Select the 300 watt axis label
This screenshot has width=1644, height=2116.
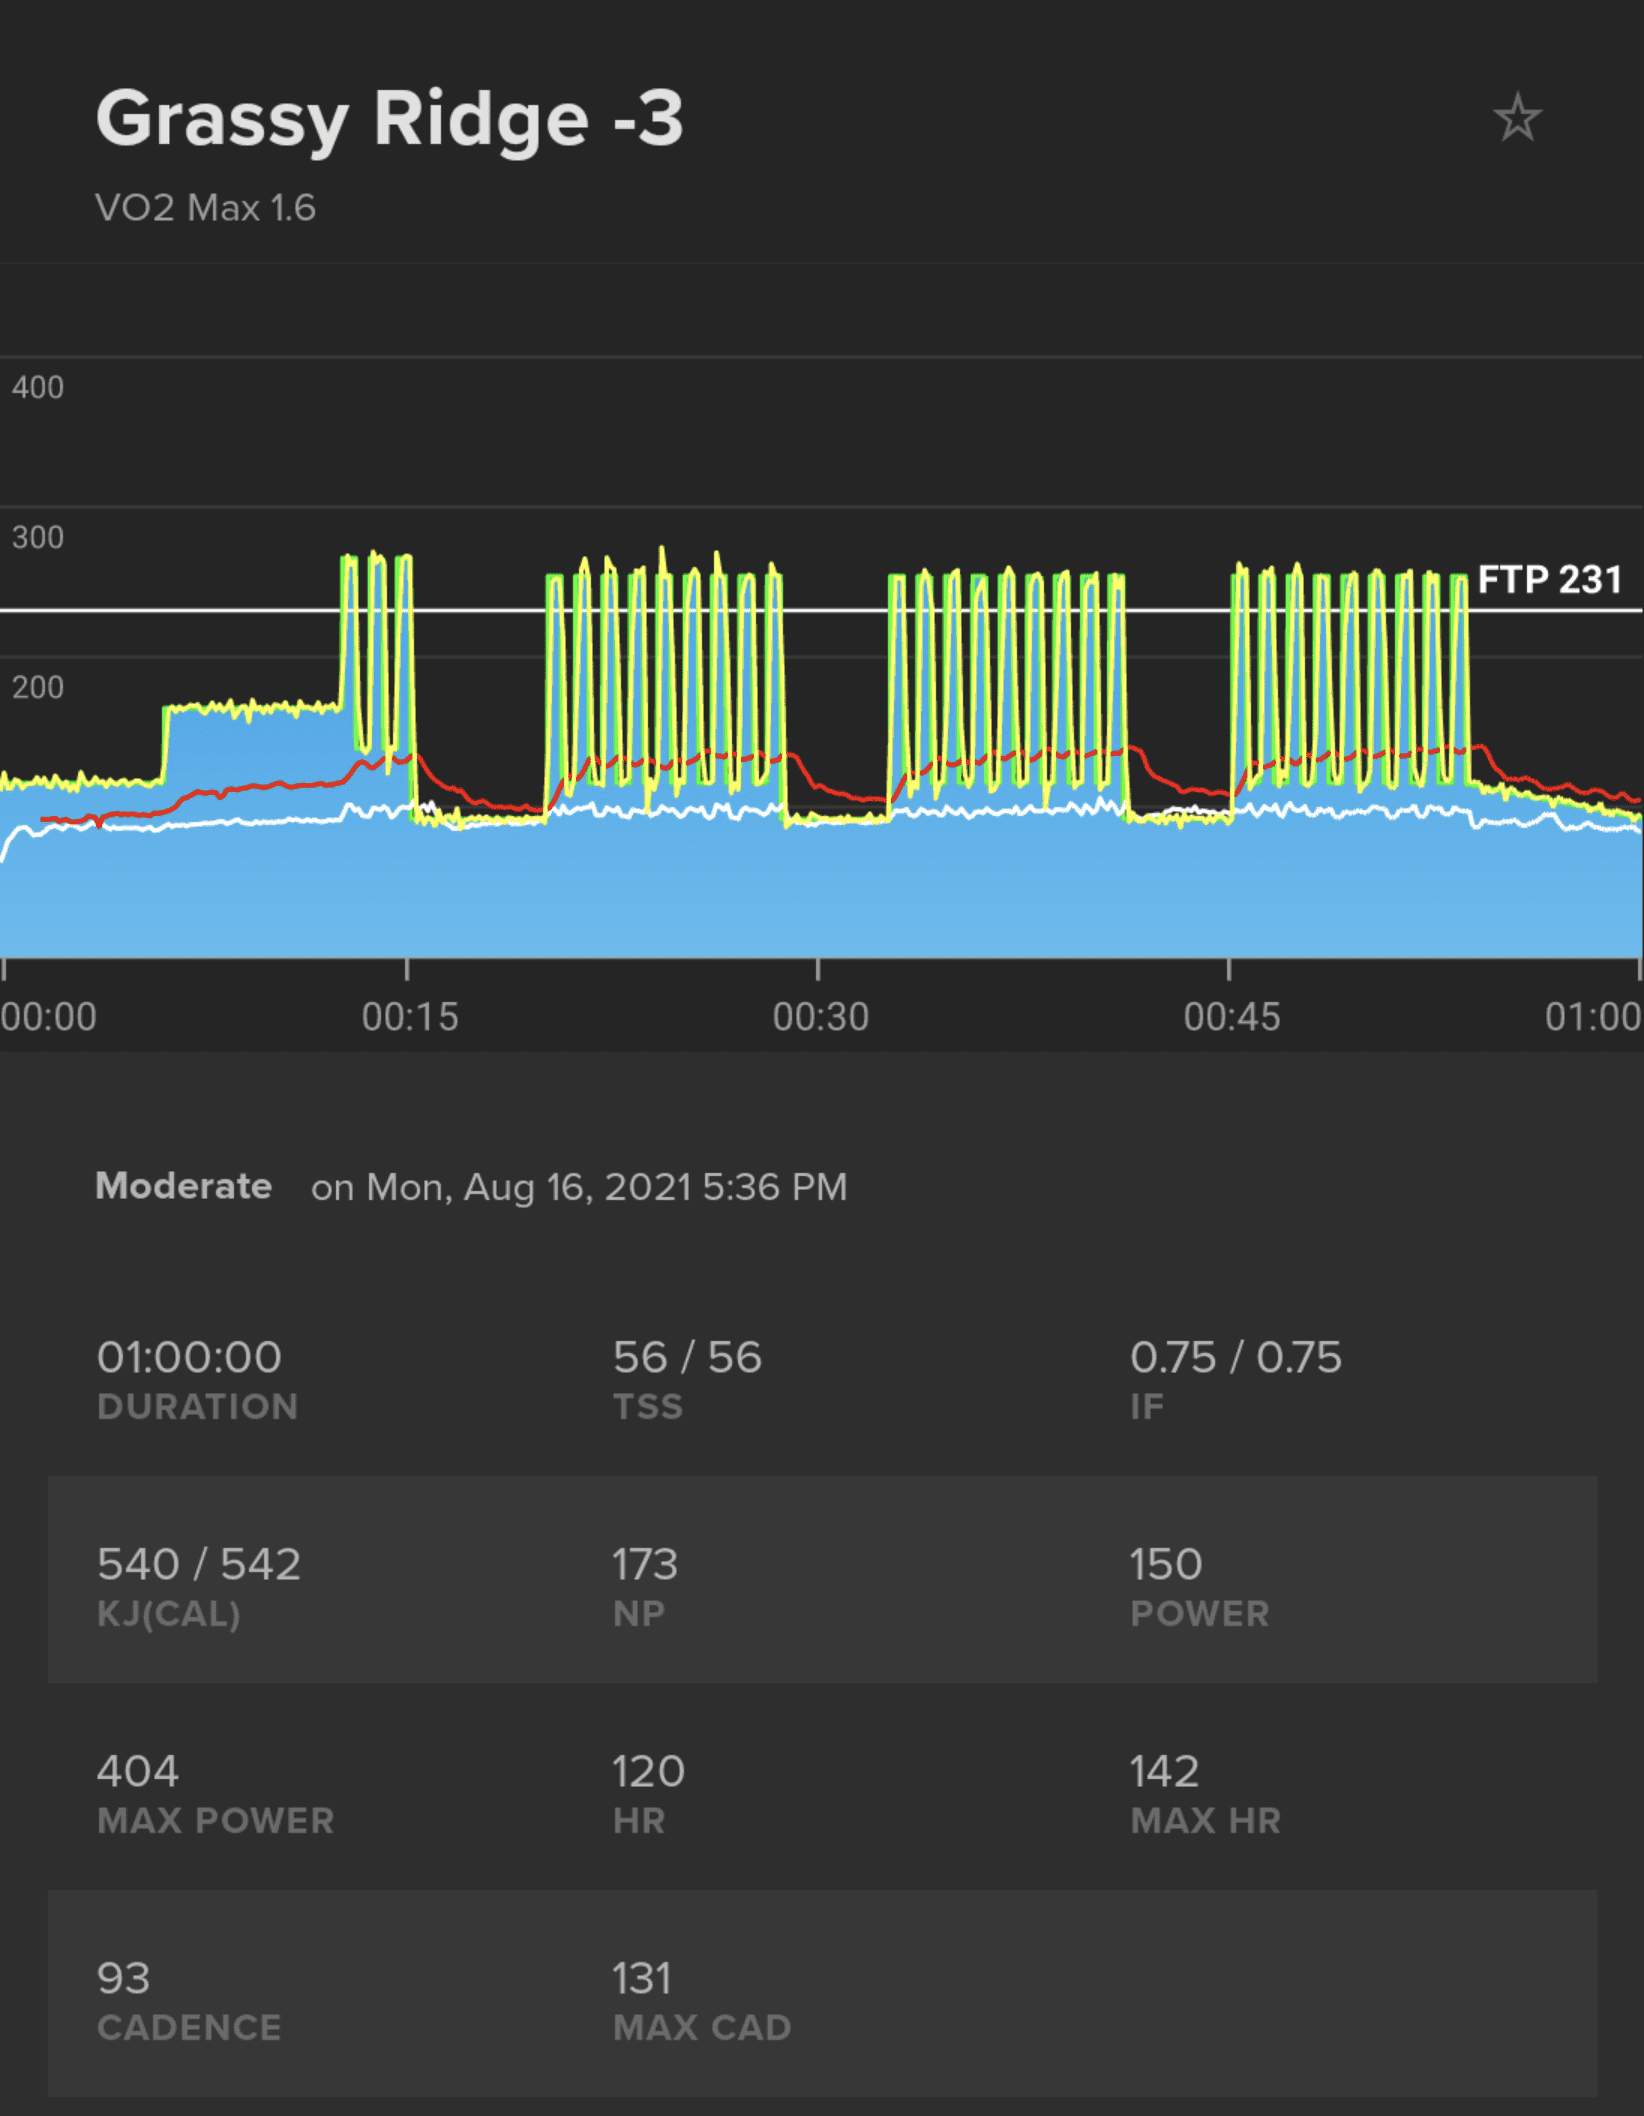coord(38,537)
